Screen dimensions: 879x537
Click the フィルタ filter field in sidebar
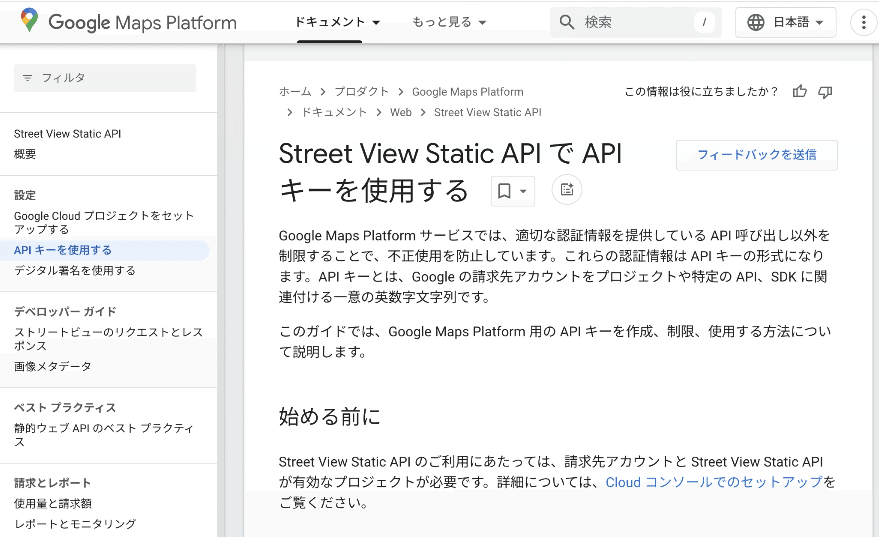coord(105,78)
